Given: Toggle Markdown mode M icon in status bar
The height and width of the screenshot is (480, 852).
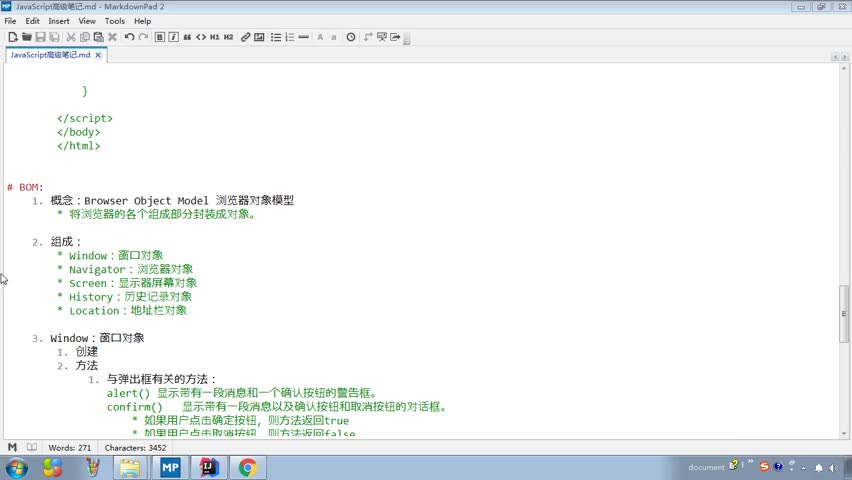Looking at the screenshot, I should coord(12,447).
